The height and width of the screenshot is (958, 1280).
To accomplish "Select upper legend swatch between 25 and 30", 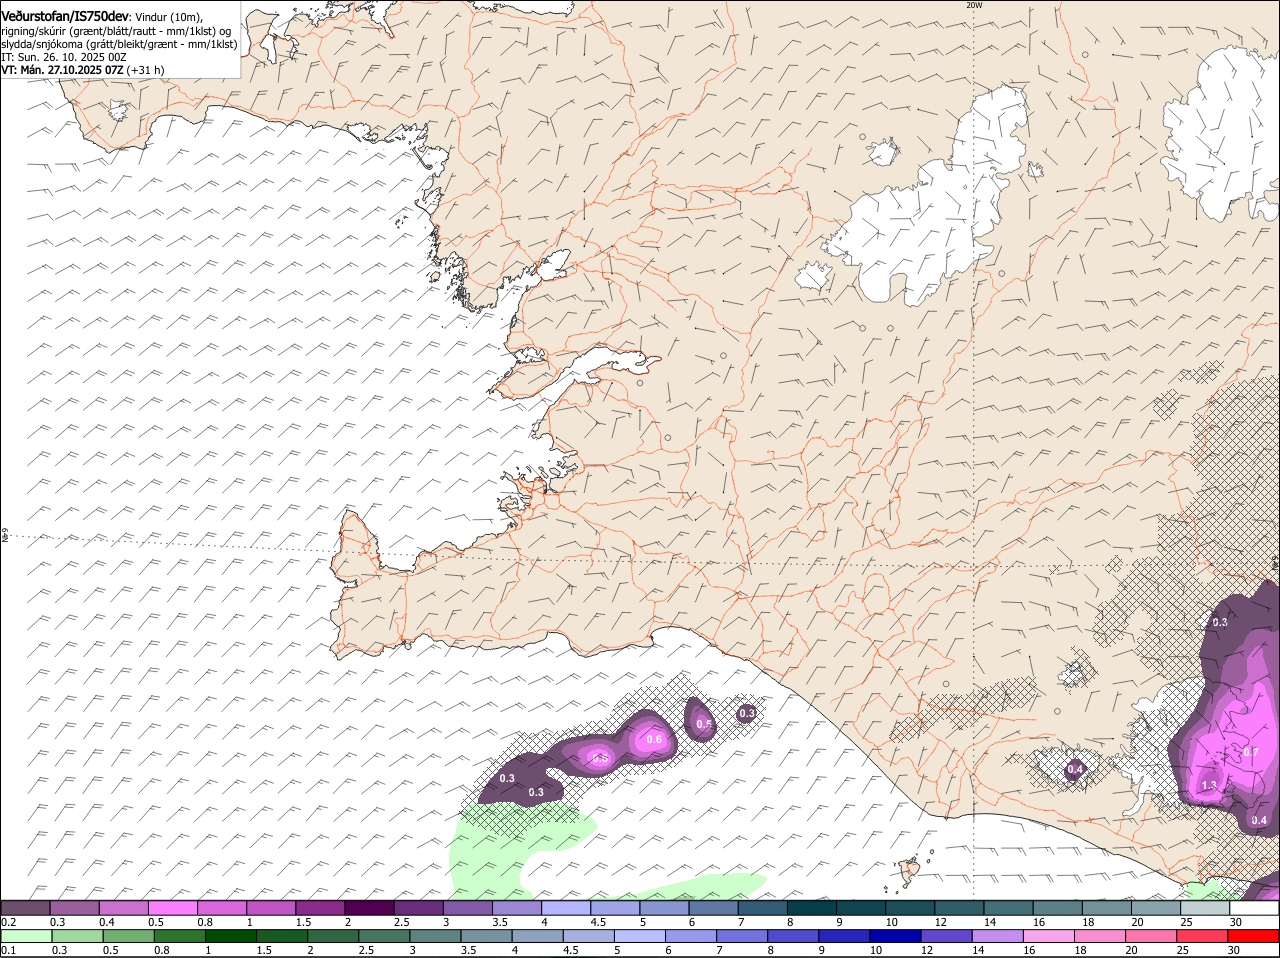I will (x=1205, y=908).
